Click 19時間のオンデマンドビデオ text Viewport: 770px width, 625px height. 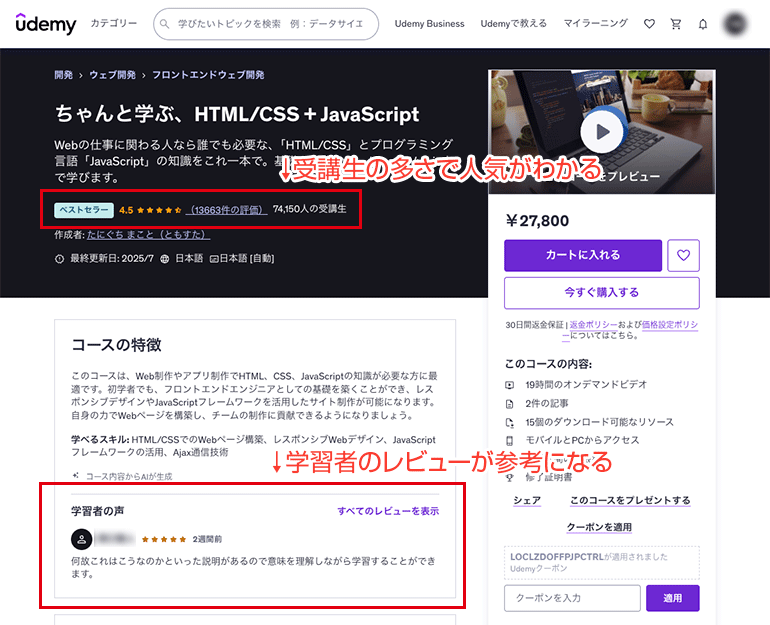(586, 384)
